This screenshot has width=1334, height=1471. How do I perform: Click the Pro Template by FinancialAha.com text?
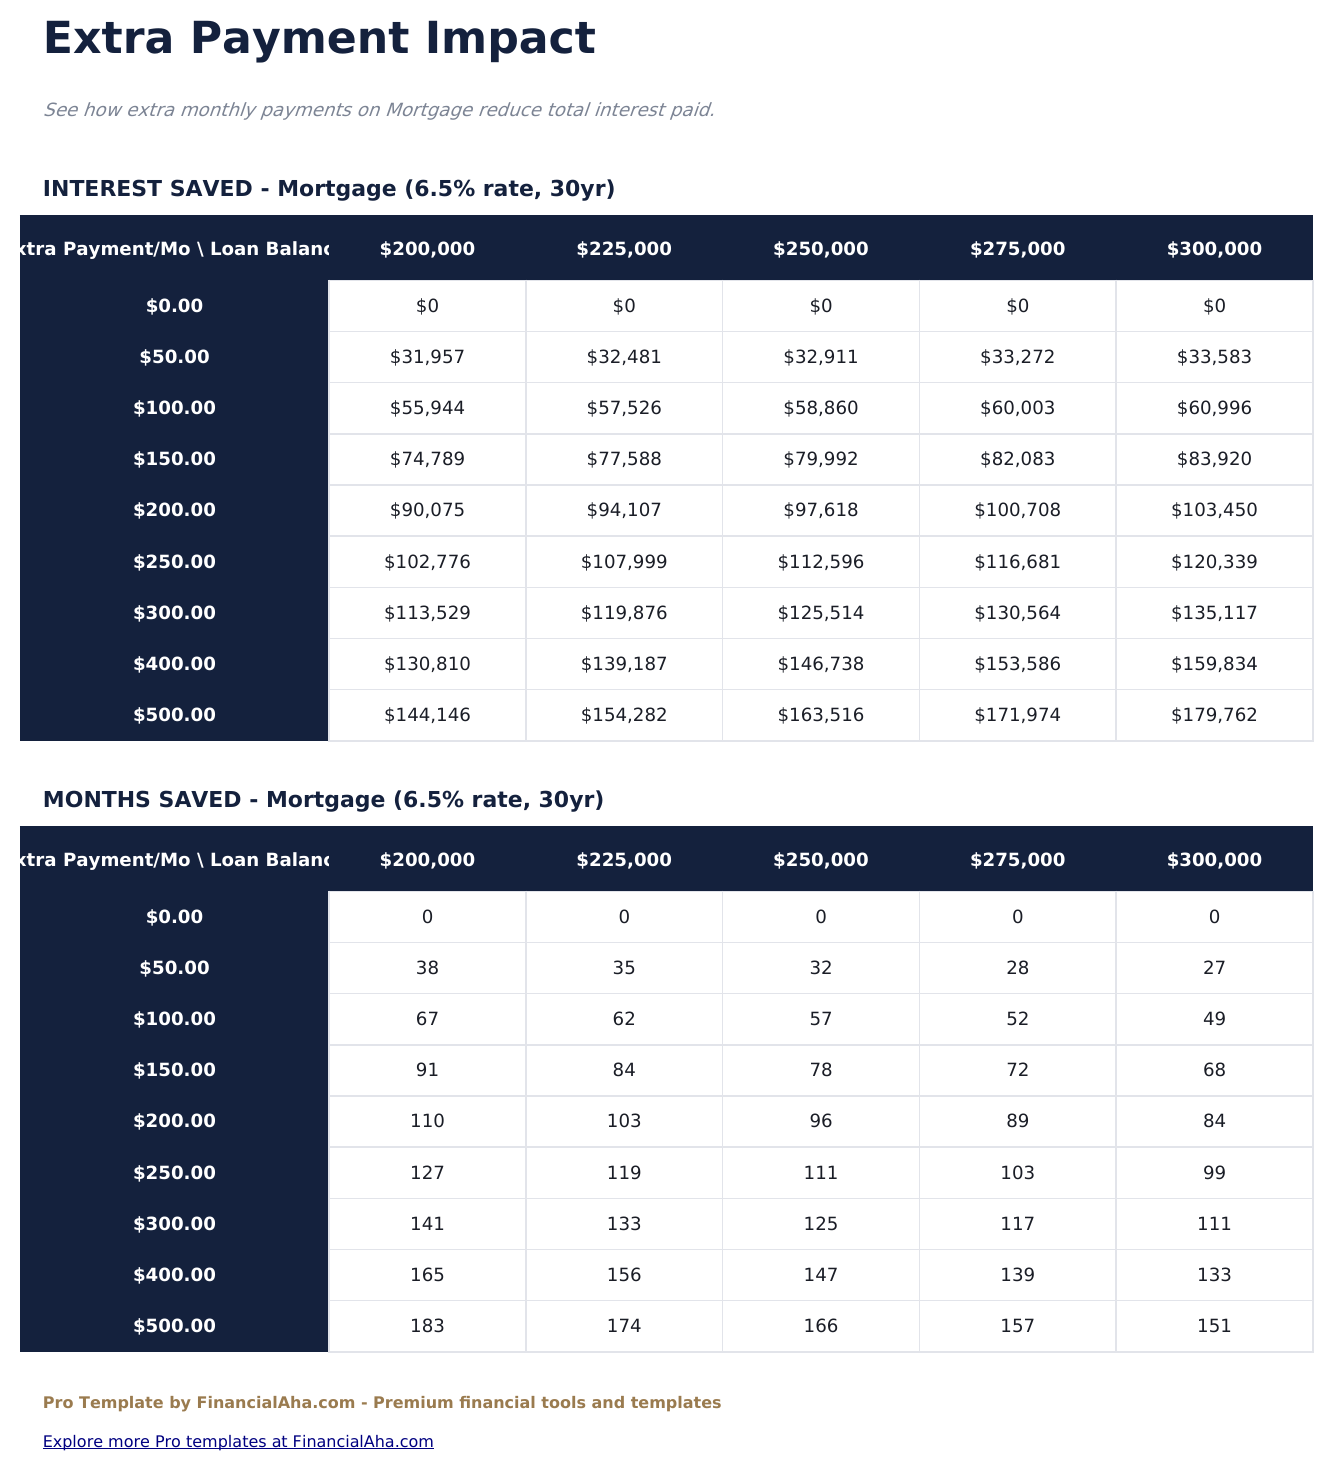pos(382,1402)
